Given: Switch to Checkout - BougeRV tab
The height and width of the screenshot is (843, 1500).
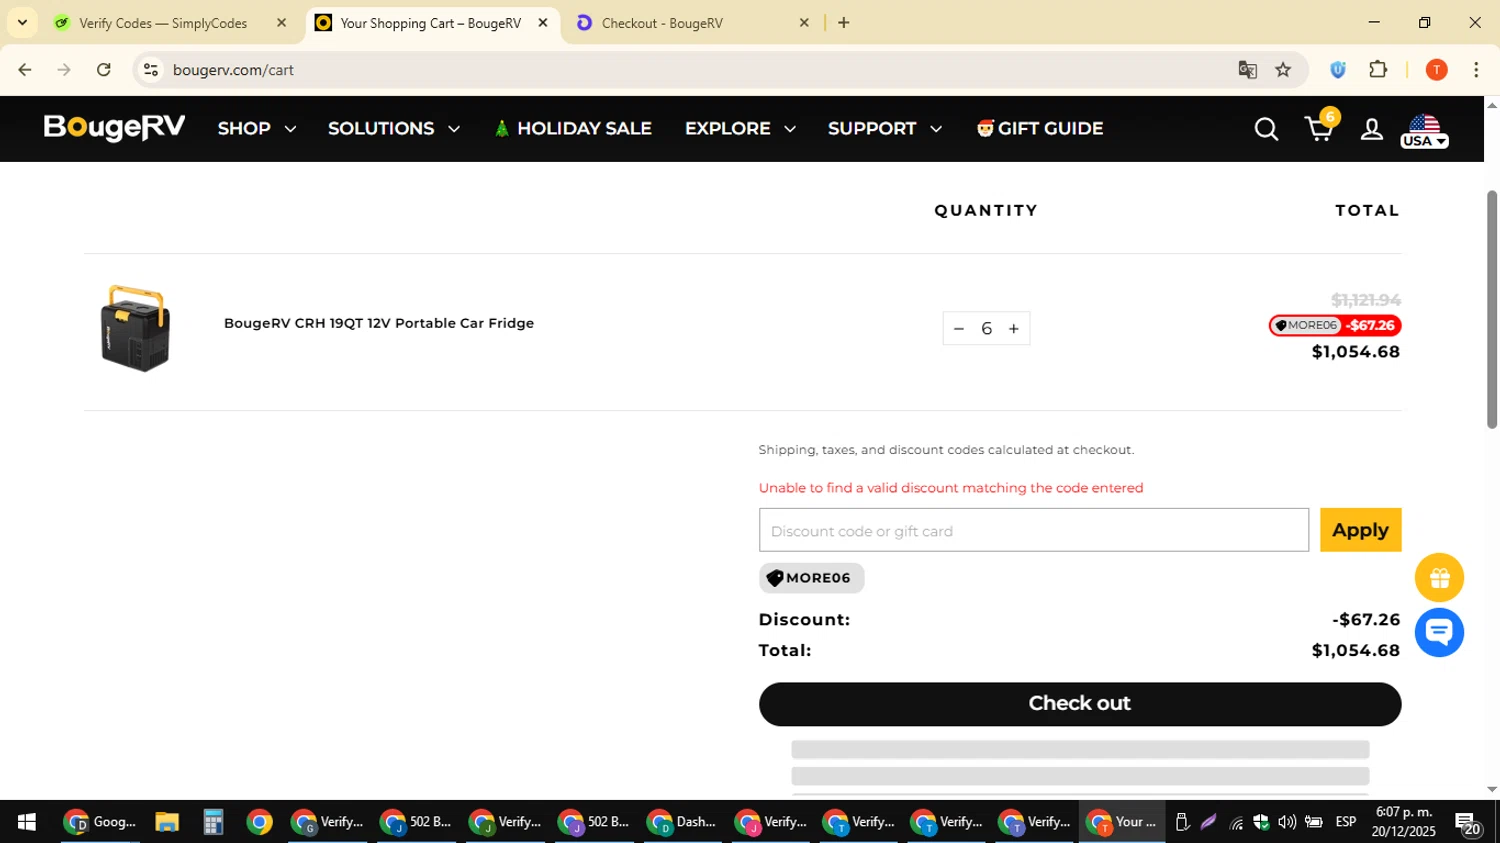Looking at the screenshot, I should [662, 23].
